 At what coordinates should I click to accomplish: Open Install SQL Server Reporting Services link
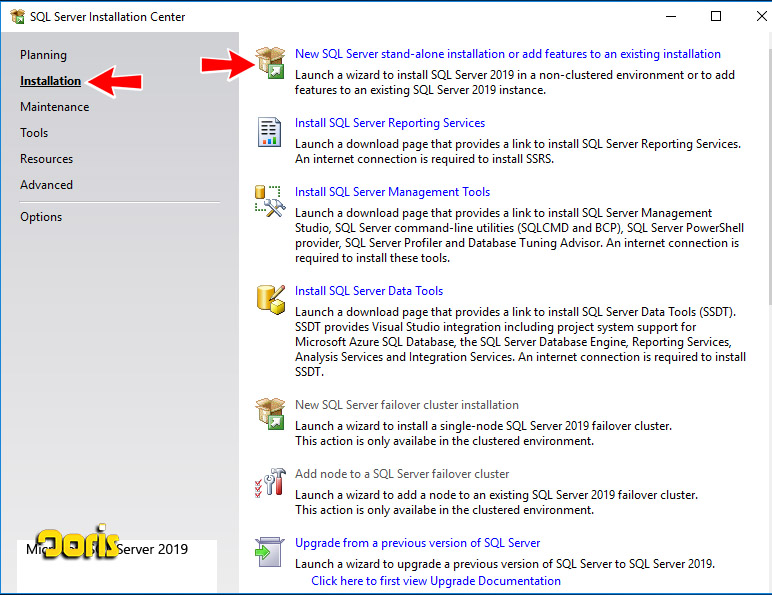point(390,123)
